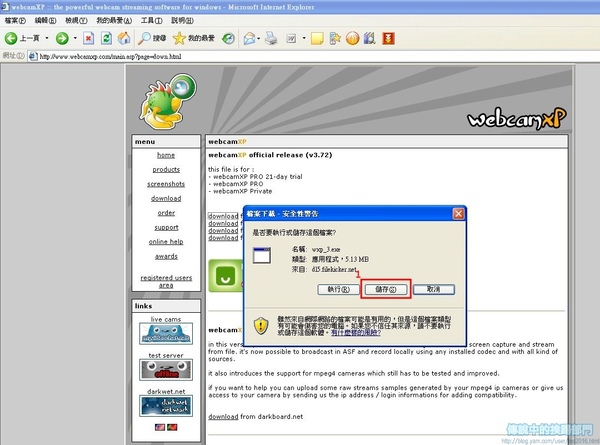Close the file download security warning dialog
600x445 pixels.
pos(458,214)
